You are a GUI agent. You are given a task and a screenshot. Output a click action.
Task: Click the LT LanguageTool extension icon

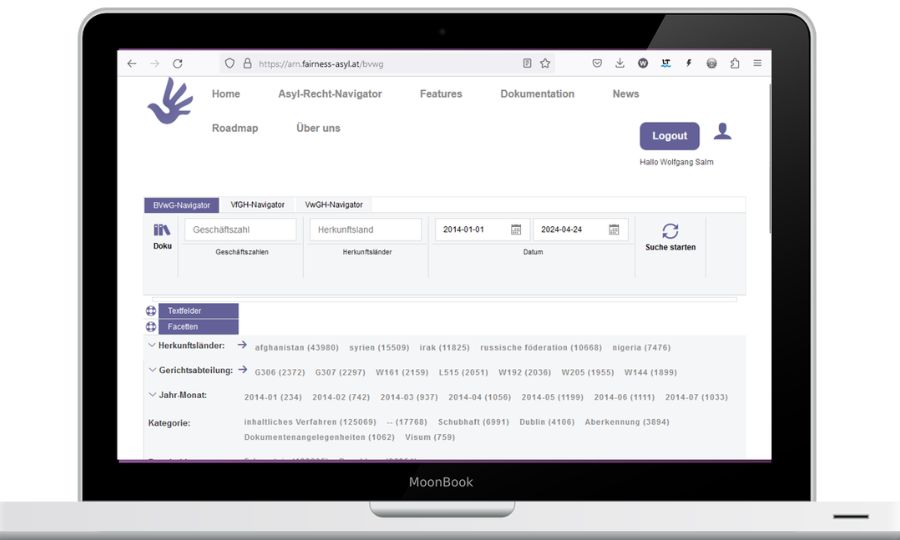point(666,63)
